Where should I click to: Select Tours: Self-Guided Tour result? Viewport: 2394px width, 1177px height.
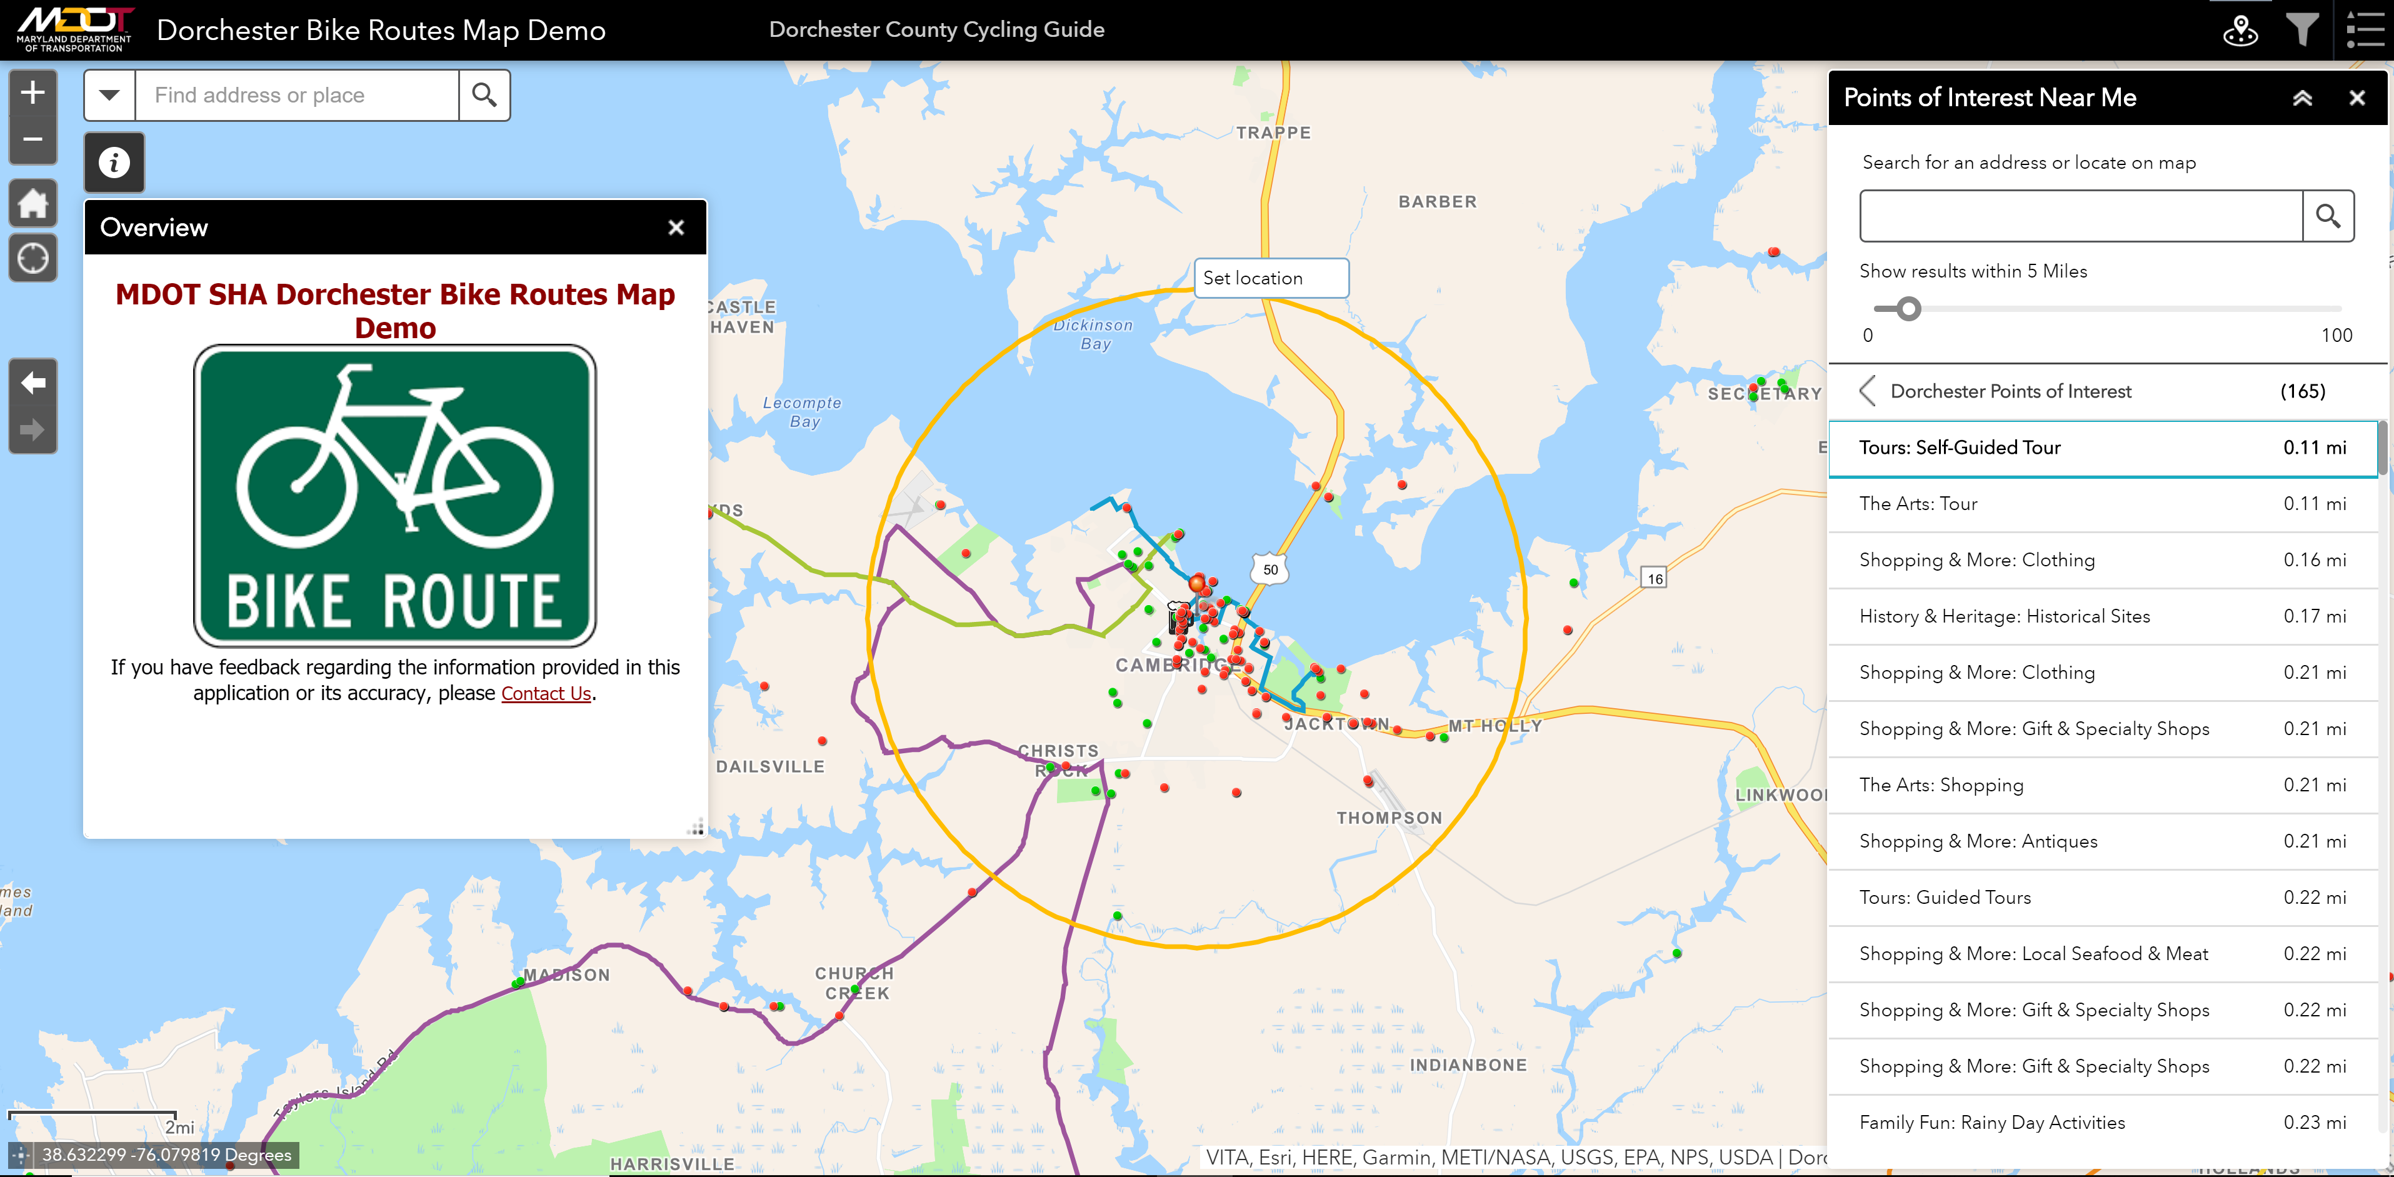(2102, 448)
